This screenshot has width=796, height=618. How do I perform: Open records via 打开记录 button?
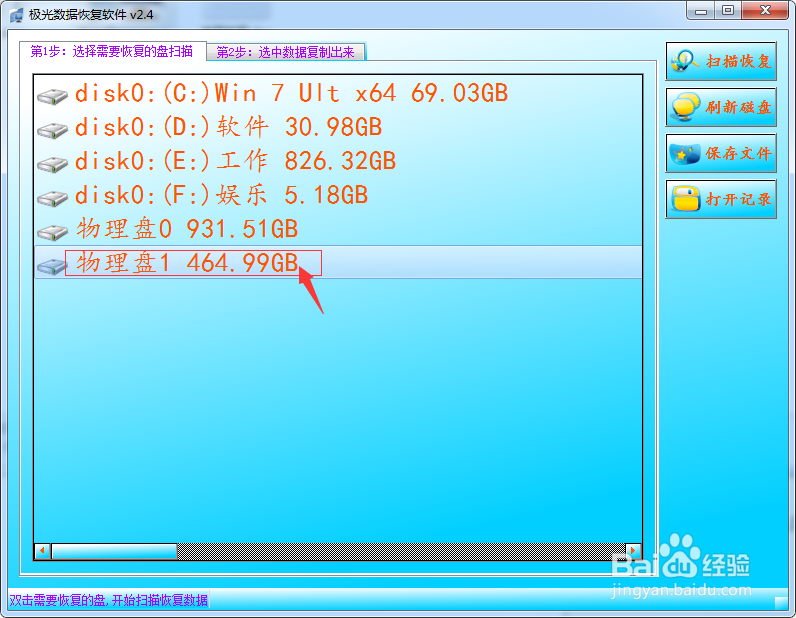721,199
